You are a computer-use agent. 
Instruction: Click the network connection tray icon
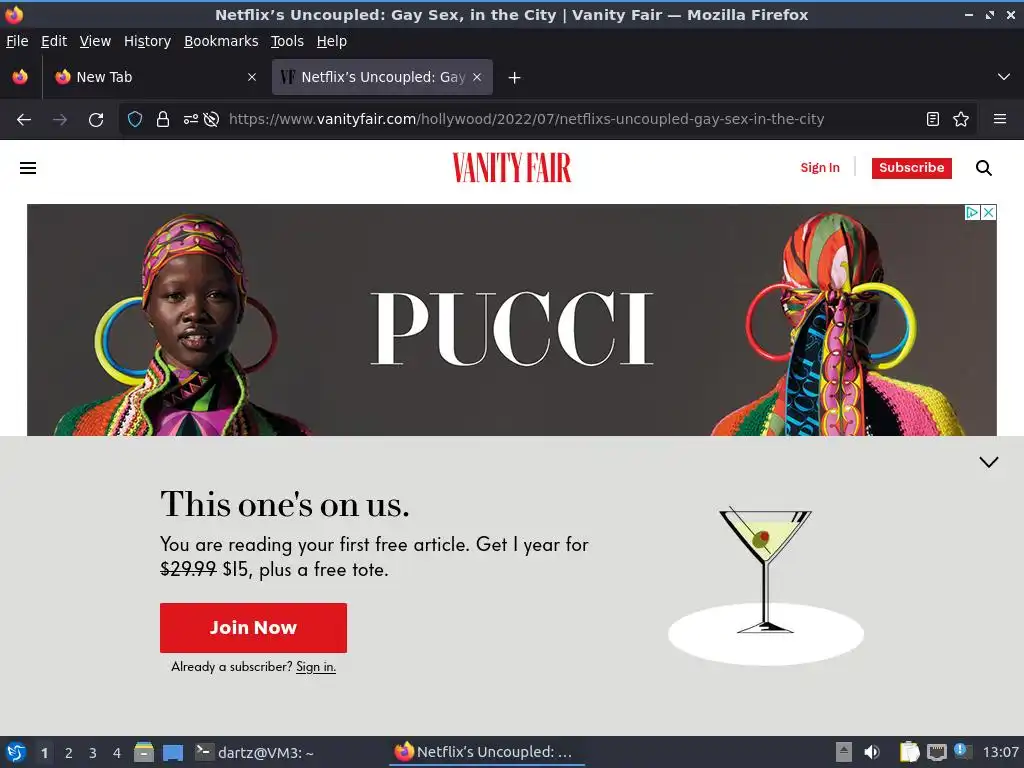coord(936,752)
